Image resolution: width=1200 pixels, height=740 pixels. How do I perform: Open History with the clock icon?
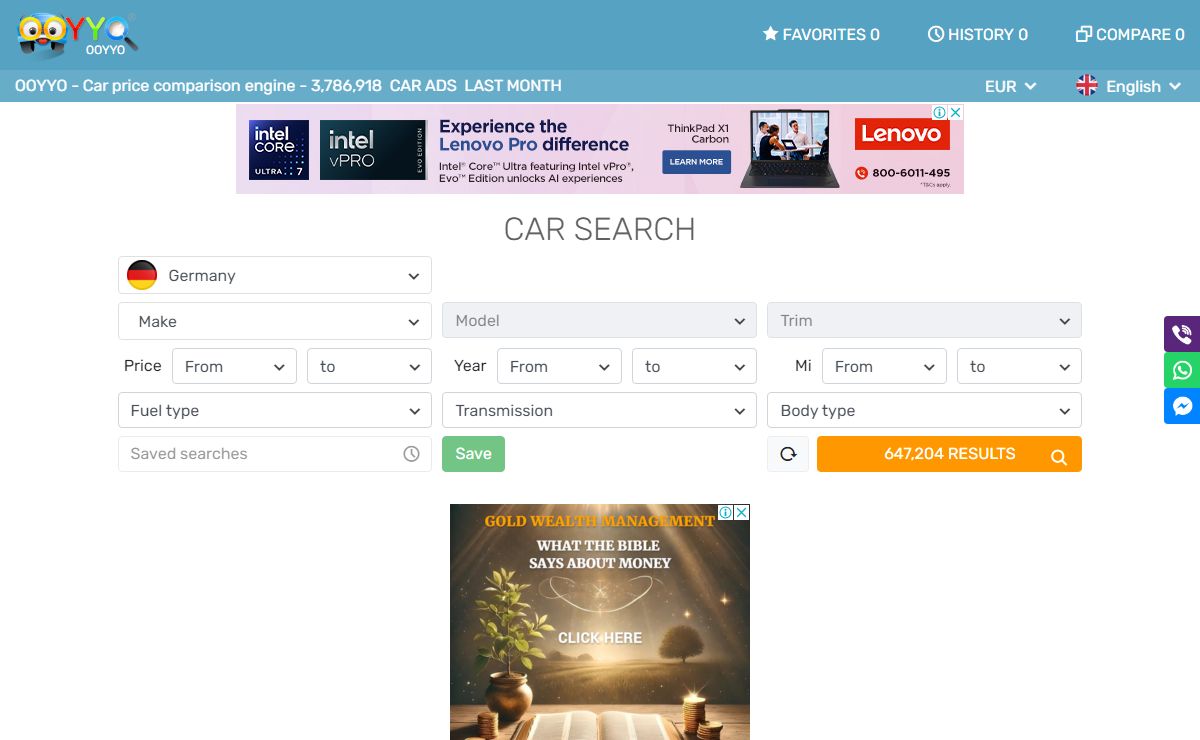click(x=977, y=35)
